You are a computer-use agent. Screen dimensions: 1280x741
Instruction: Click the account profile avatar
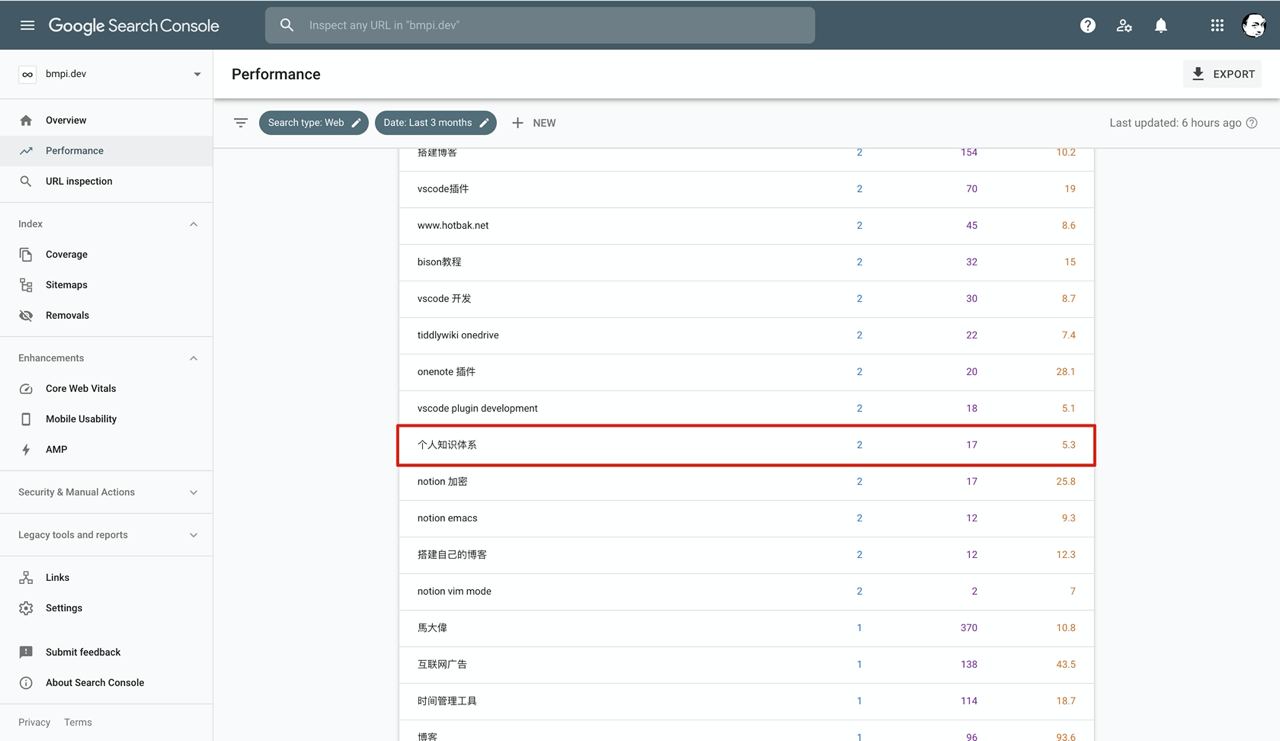click(x=1254, y=25)
